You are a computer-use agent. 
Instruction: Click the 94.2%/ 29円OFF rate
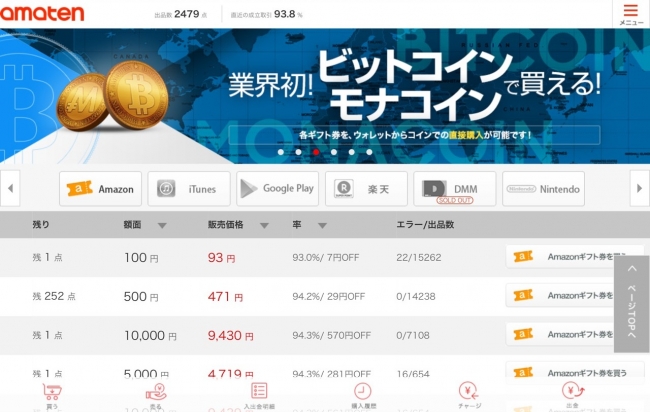tap(329, 296)
